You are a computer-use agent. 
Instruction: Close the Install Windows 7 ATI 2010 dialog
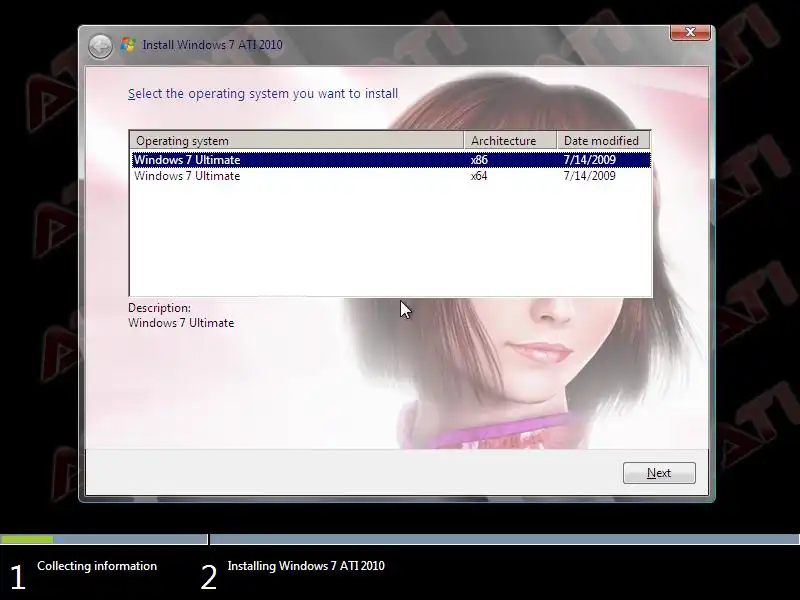(690, 32)
